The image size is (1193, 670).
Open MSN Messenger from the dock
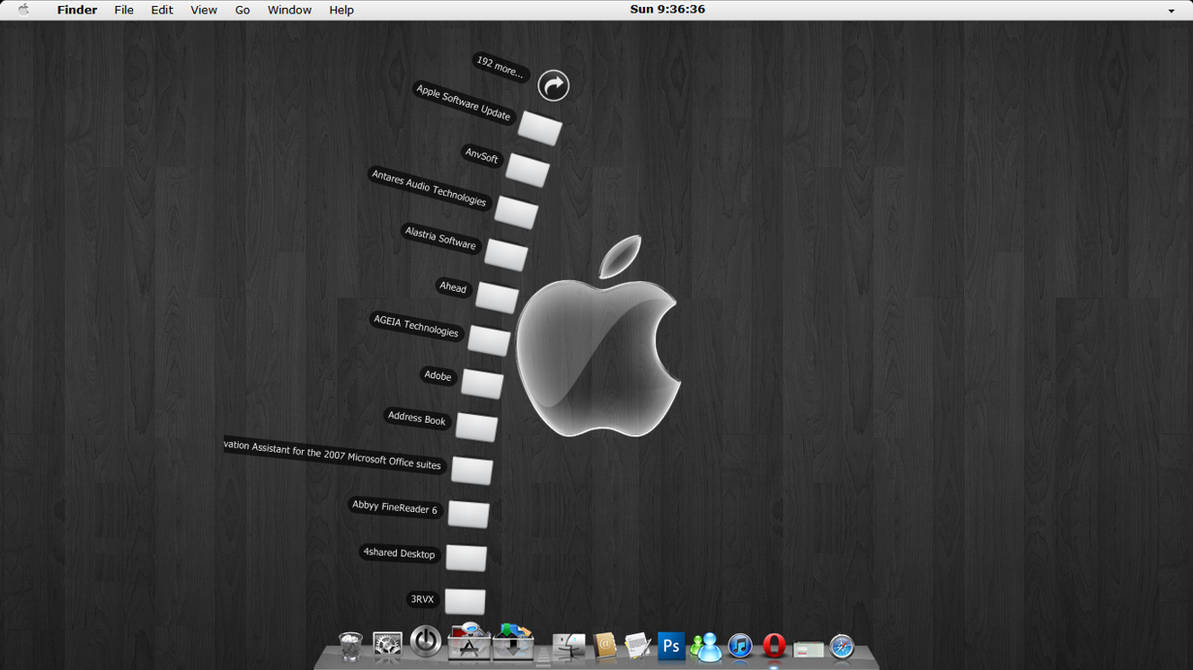click(706, 646)
